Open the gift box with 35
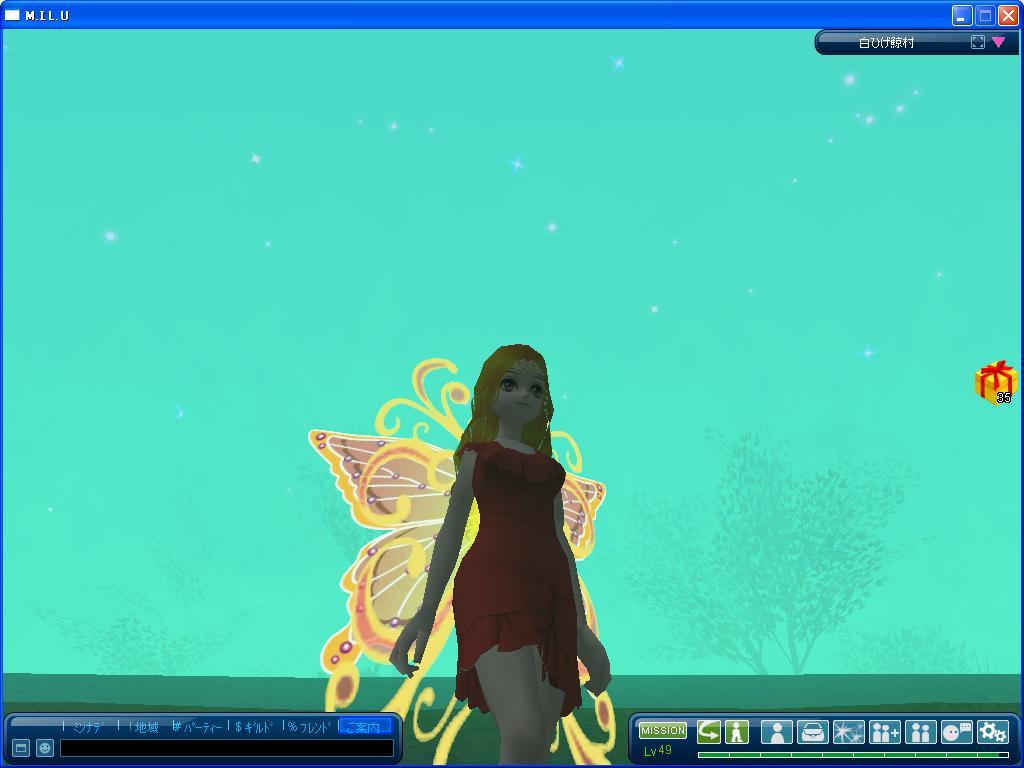The image size is (1024, 768). (x=995, y=383)
